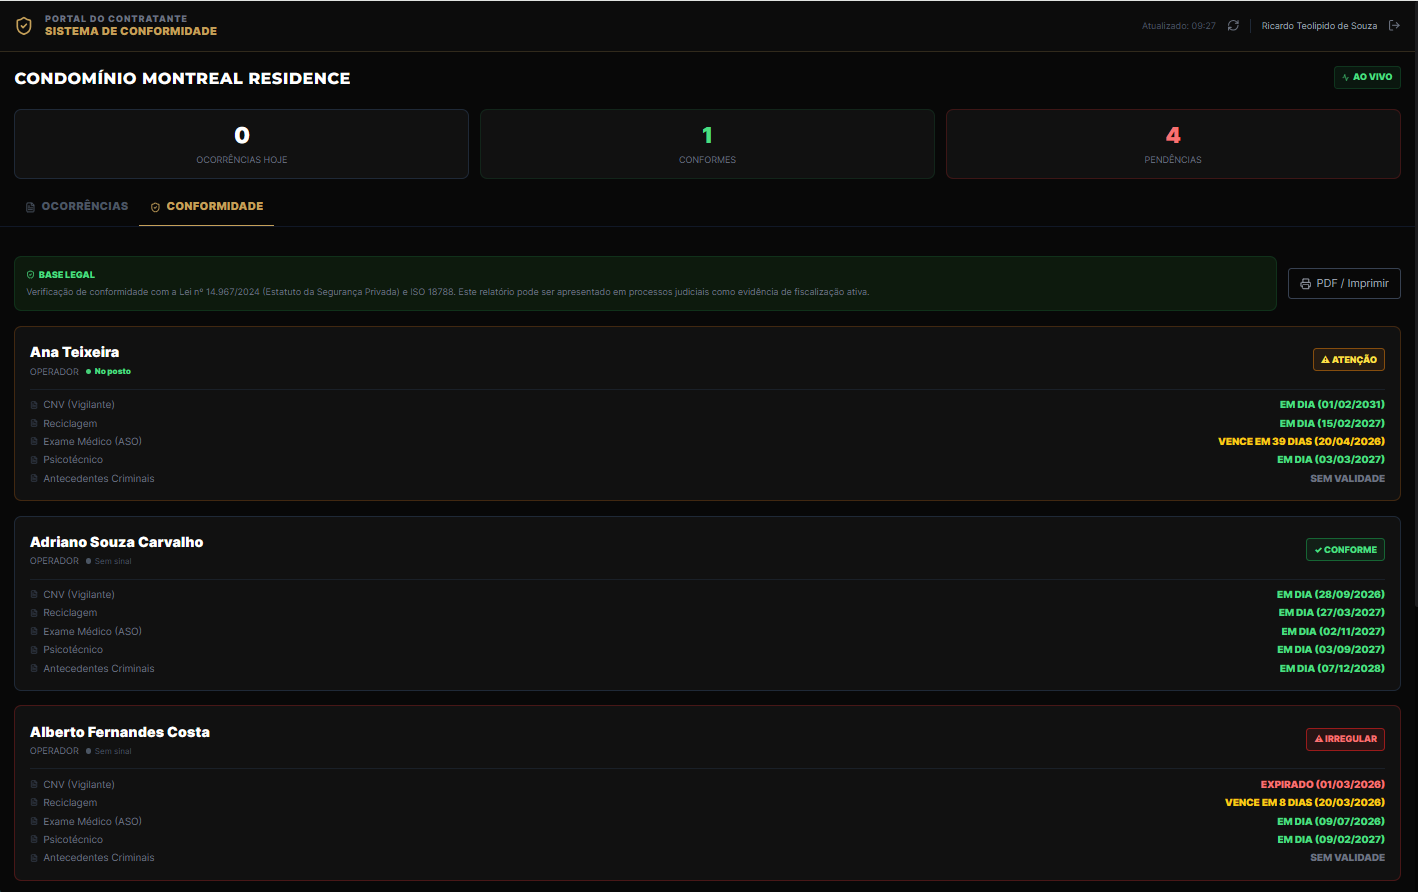Viewport: 1418px width, 892px height.
Task: Click the Base Legal shield icon
Action: tap(31, 274)
